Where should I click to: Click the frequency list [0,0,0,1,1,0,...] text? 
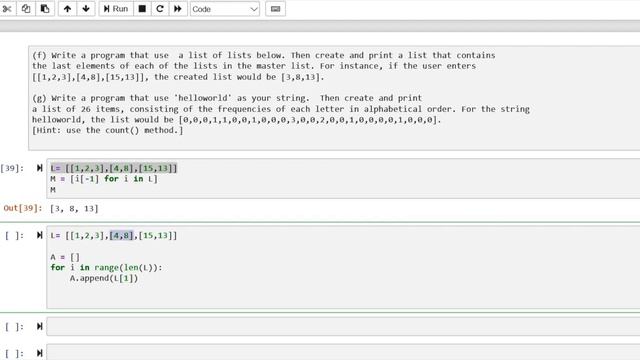[x=308, y=120]
